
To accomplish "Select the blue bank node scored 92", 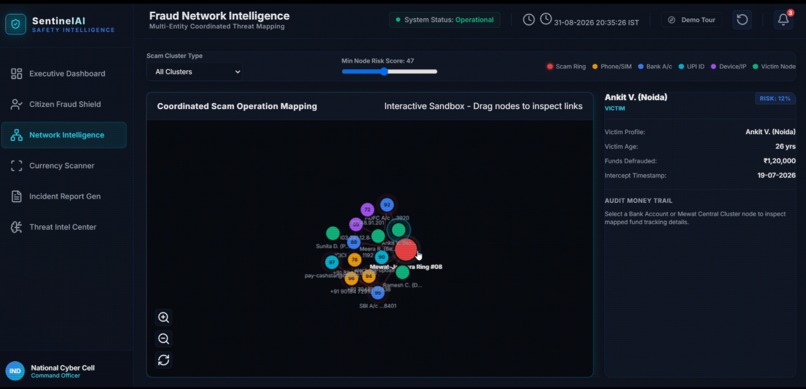I will [387, 205].
